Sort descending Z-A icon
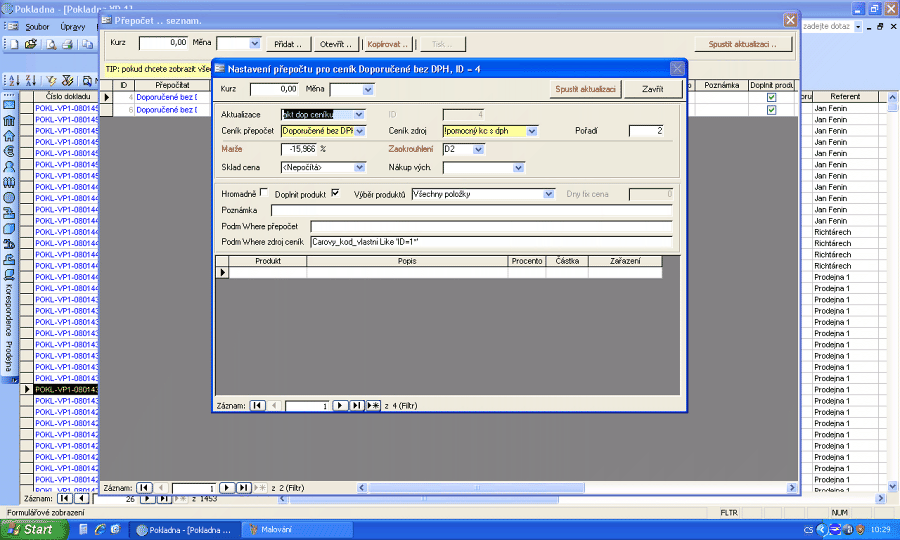The height and width of the screenshot is (540, 900). [x=30, y=81]
